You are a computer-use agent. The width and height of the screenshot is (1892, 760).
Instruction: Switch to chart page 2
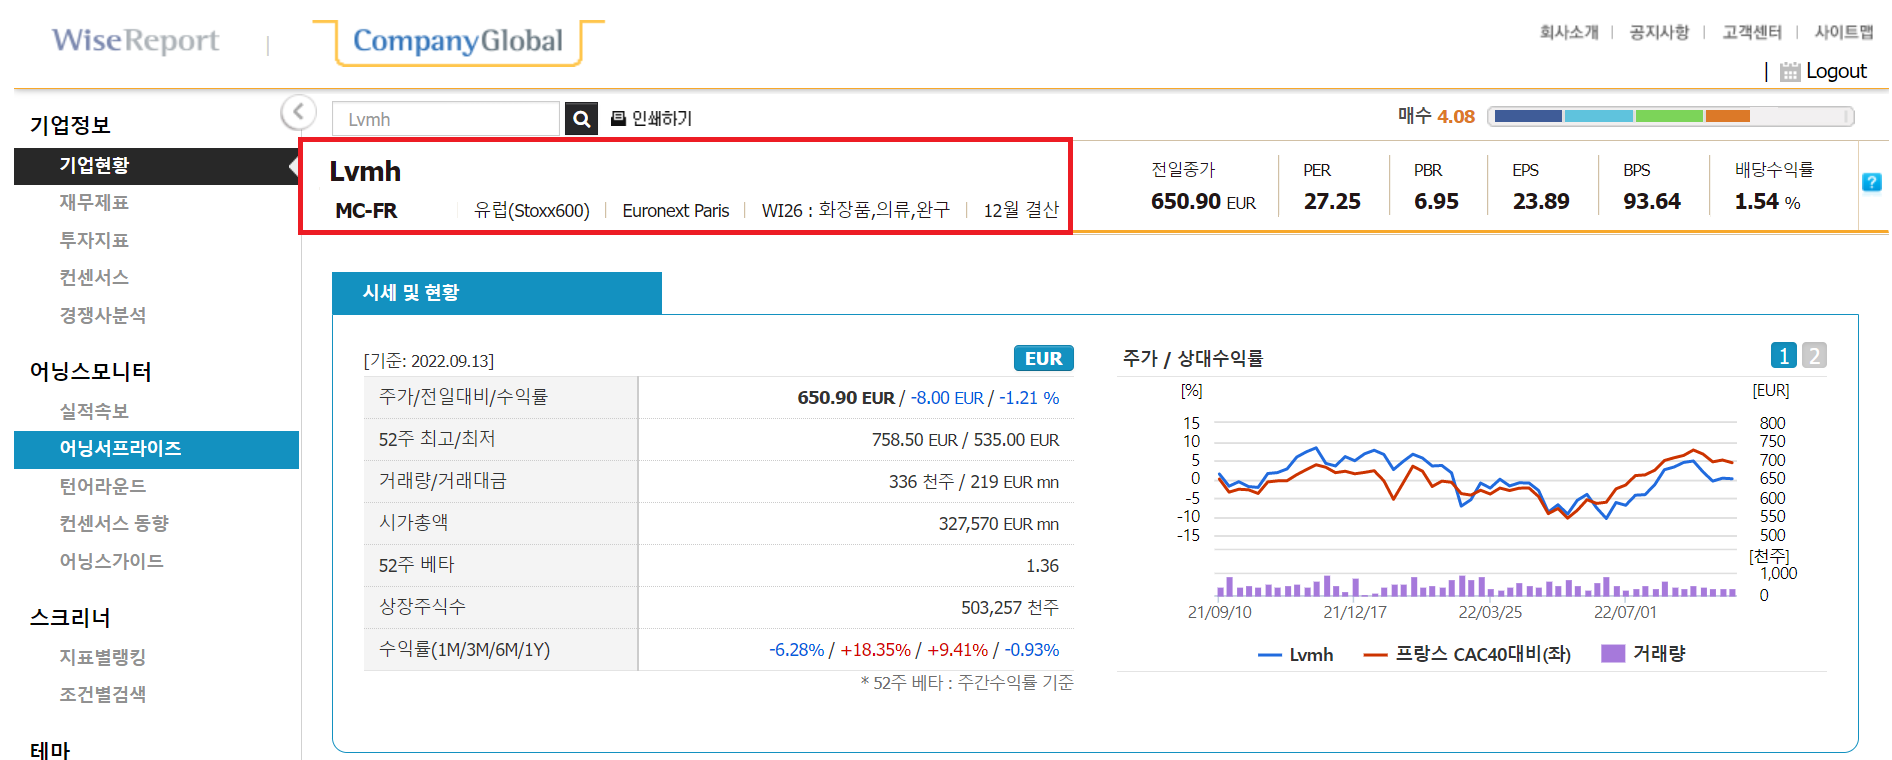[x=1814, y=355]
